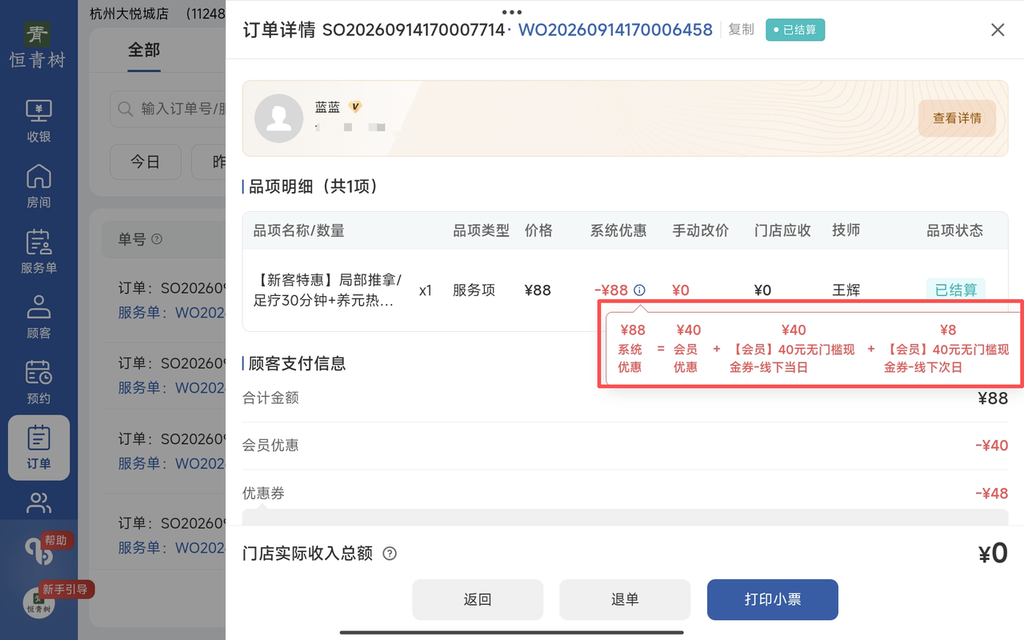This screenshot has height=640, width=1024.
Task: Click the ¥0 store receivable cell
Action: pos(763,290)
